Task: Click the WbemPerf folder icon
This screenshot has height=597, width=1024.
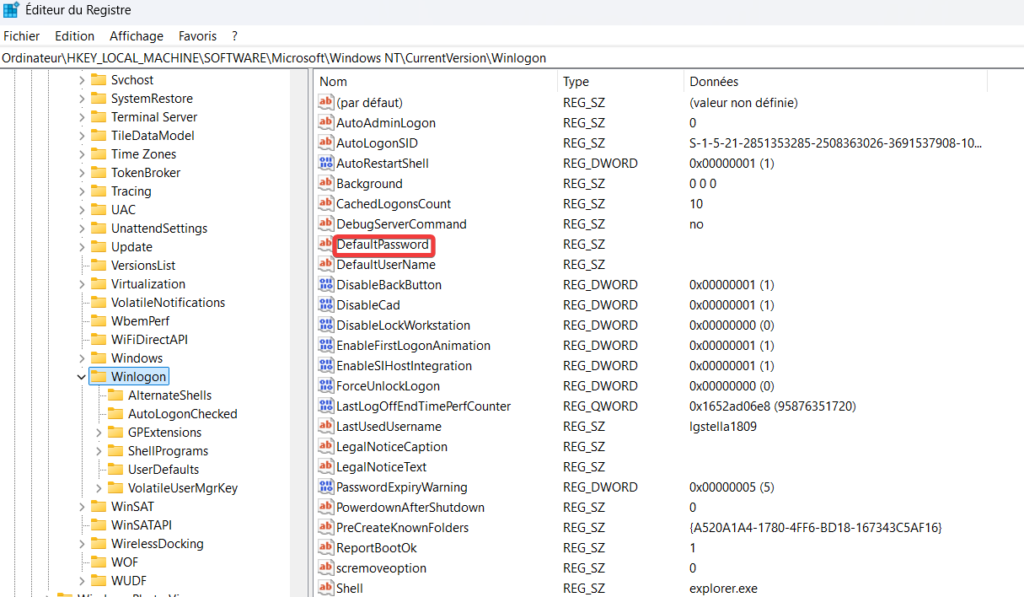Action: click(x=99, y=321)
